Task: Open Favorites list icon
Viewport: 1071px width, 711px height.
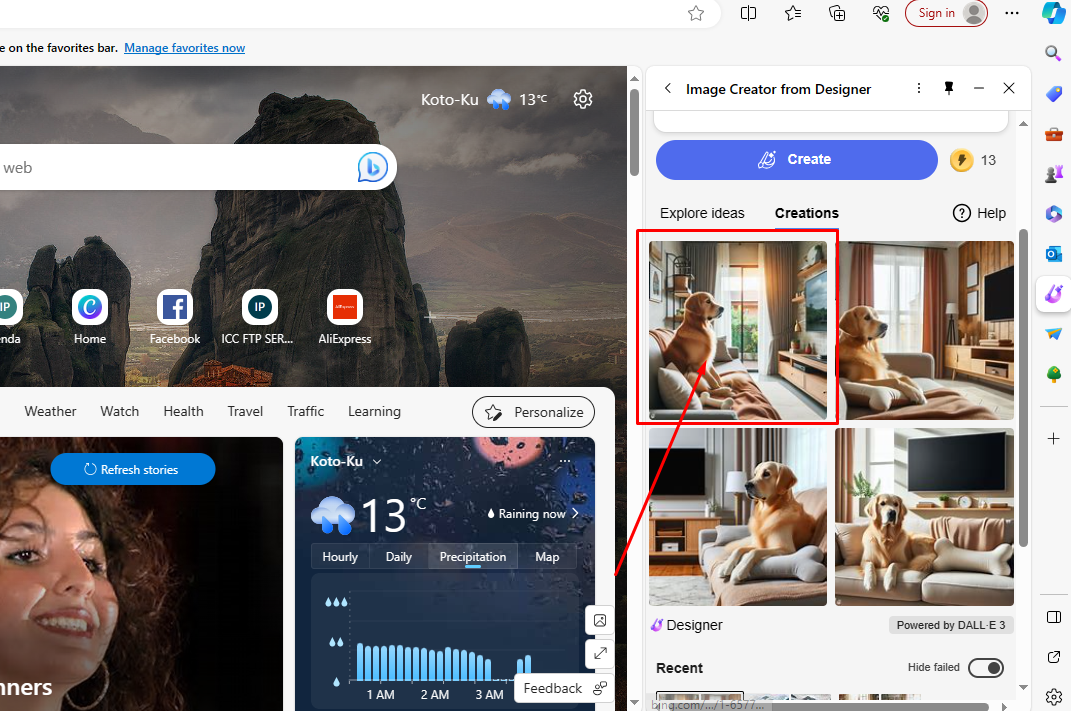Action: 792,13
